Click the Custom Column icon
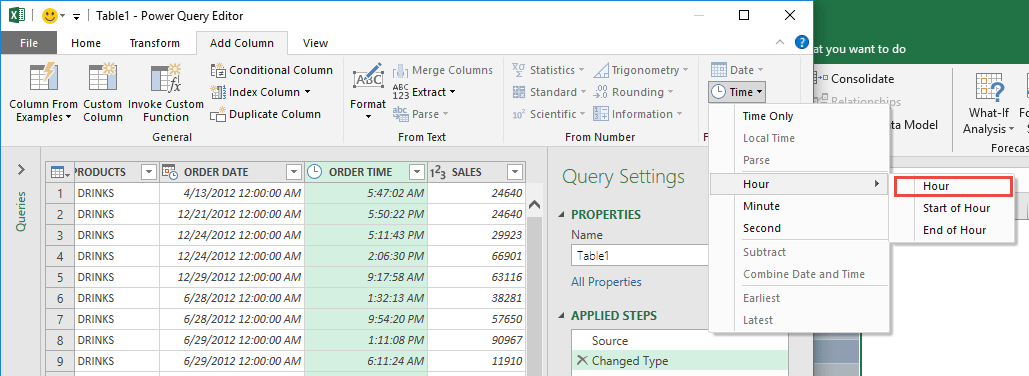 coord(102,78)
